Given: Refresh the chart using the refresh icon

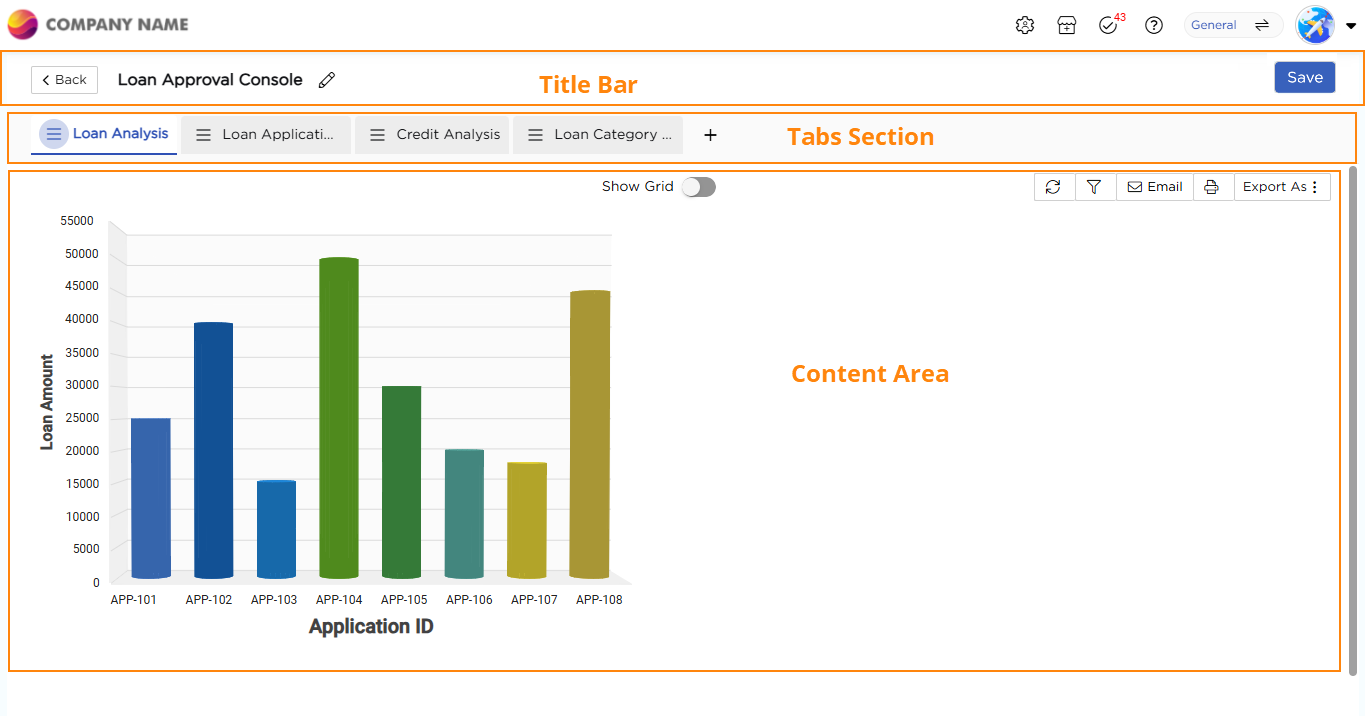Looking at the screenshot, I should coord(1054,187).
